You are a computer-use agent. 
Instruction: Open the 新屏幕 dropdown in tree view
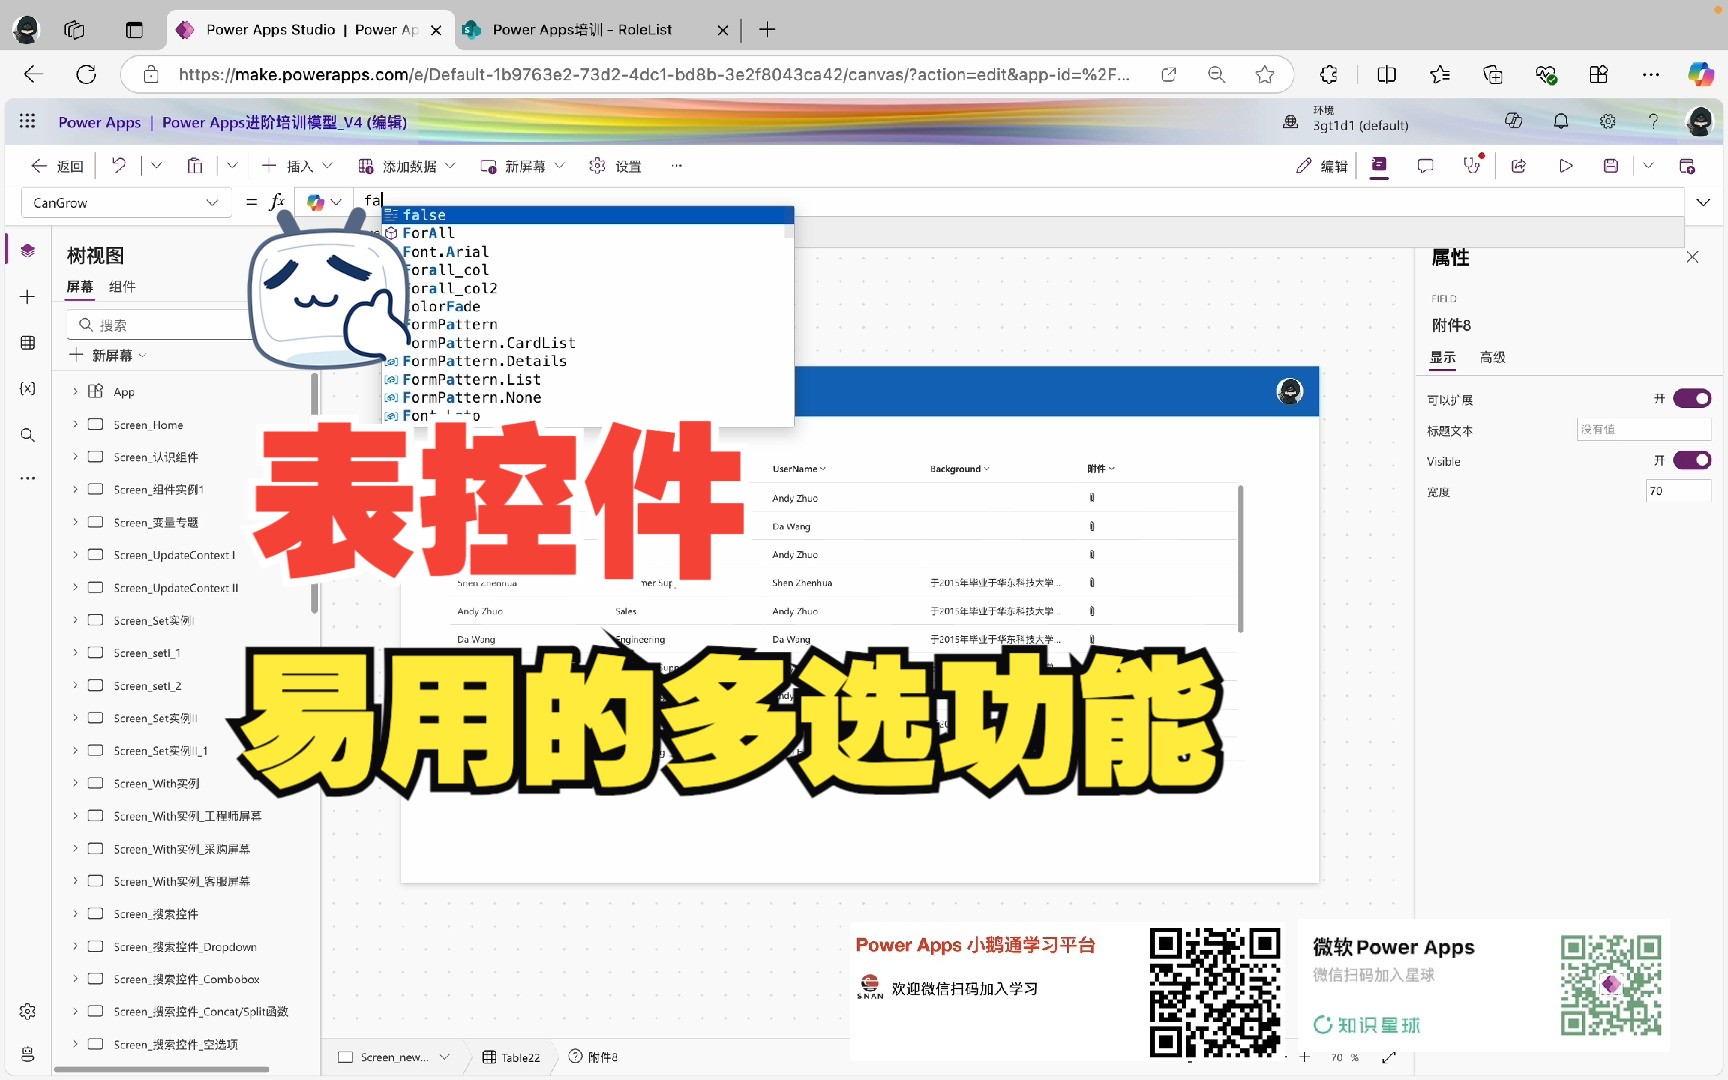point(108,355)
